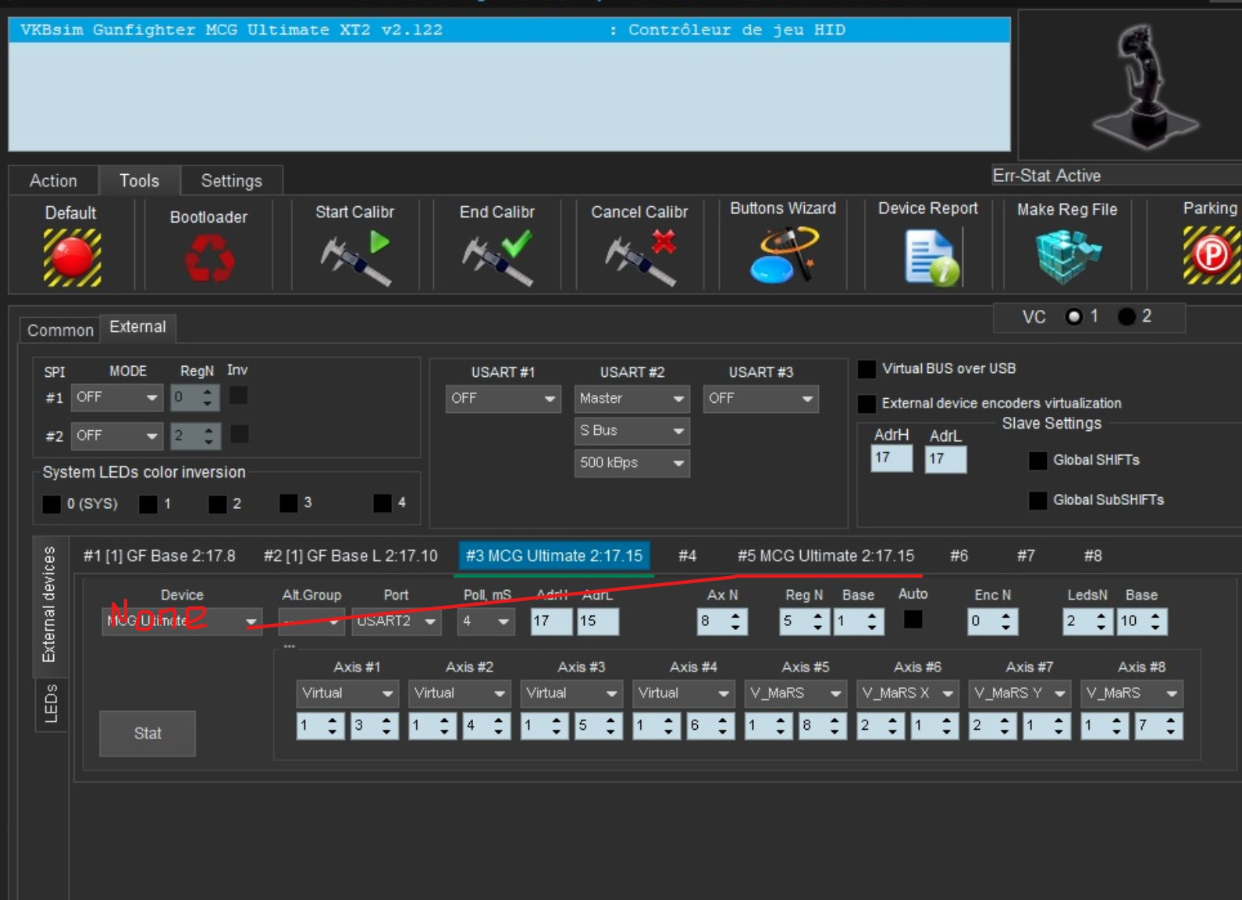Toggle System LED 3 color inversion checkbox
The height and width of the screenshot is (900, 1242).
[289, 503]
